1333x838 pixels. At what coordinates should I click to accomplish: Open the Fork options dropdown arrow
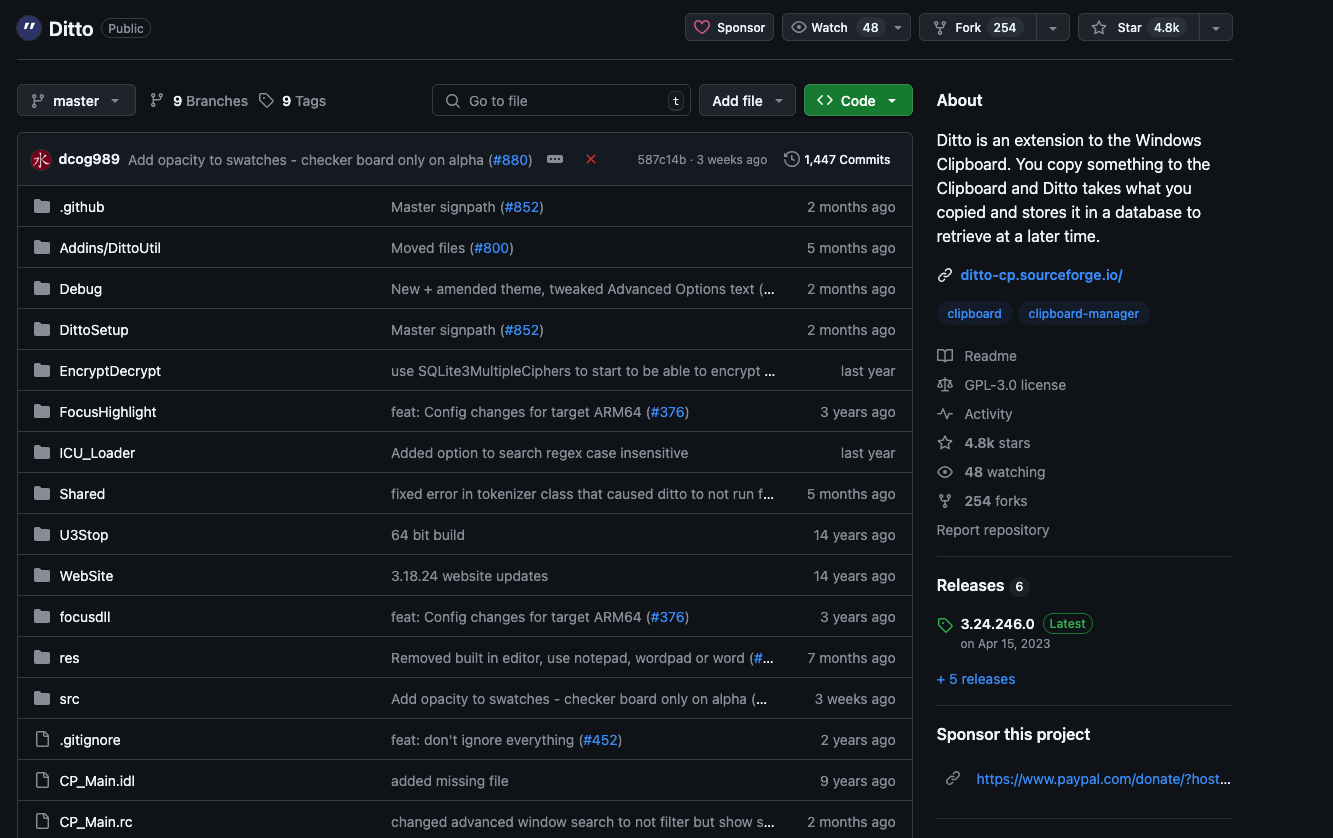[1053, 28]
